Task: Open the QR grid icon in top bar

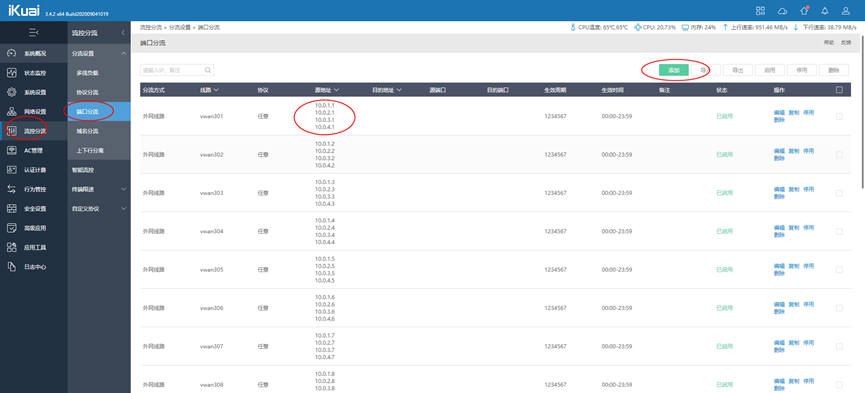Action: (x=761, y=10)
